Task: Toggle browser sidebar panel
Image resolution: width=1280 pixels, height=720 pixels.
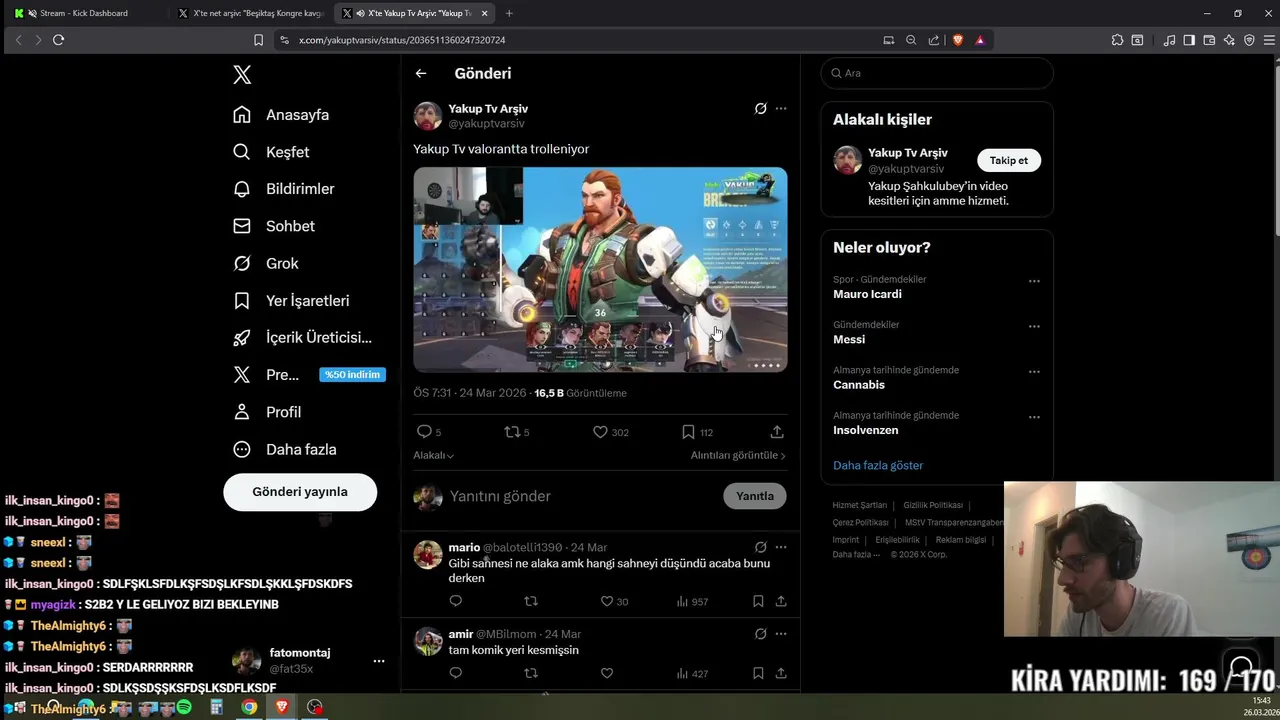Action: [1189, 40]
